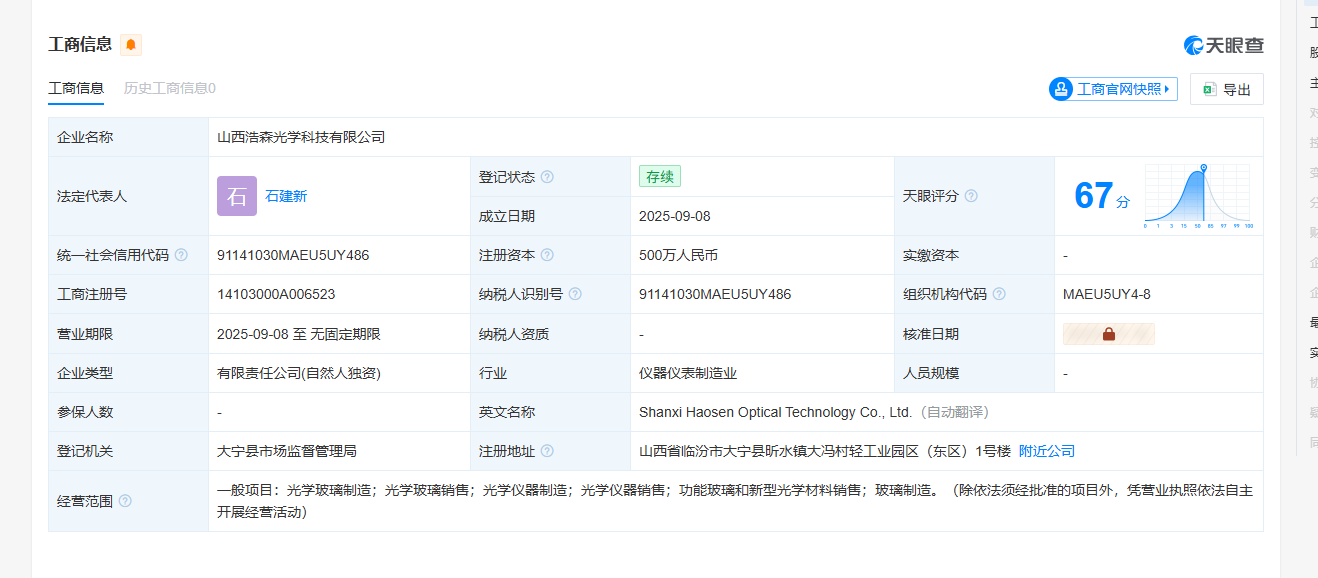Click 附近公司 nearby companies link
This screenshot has height=578, width=1318.
click(1047, 451)
